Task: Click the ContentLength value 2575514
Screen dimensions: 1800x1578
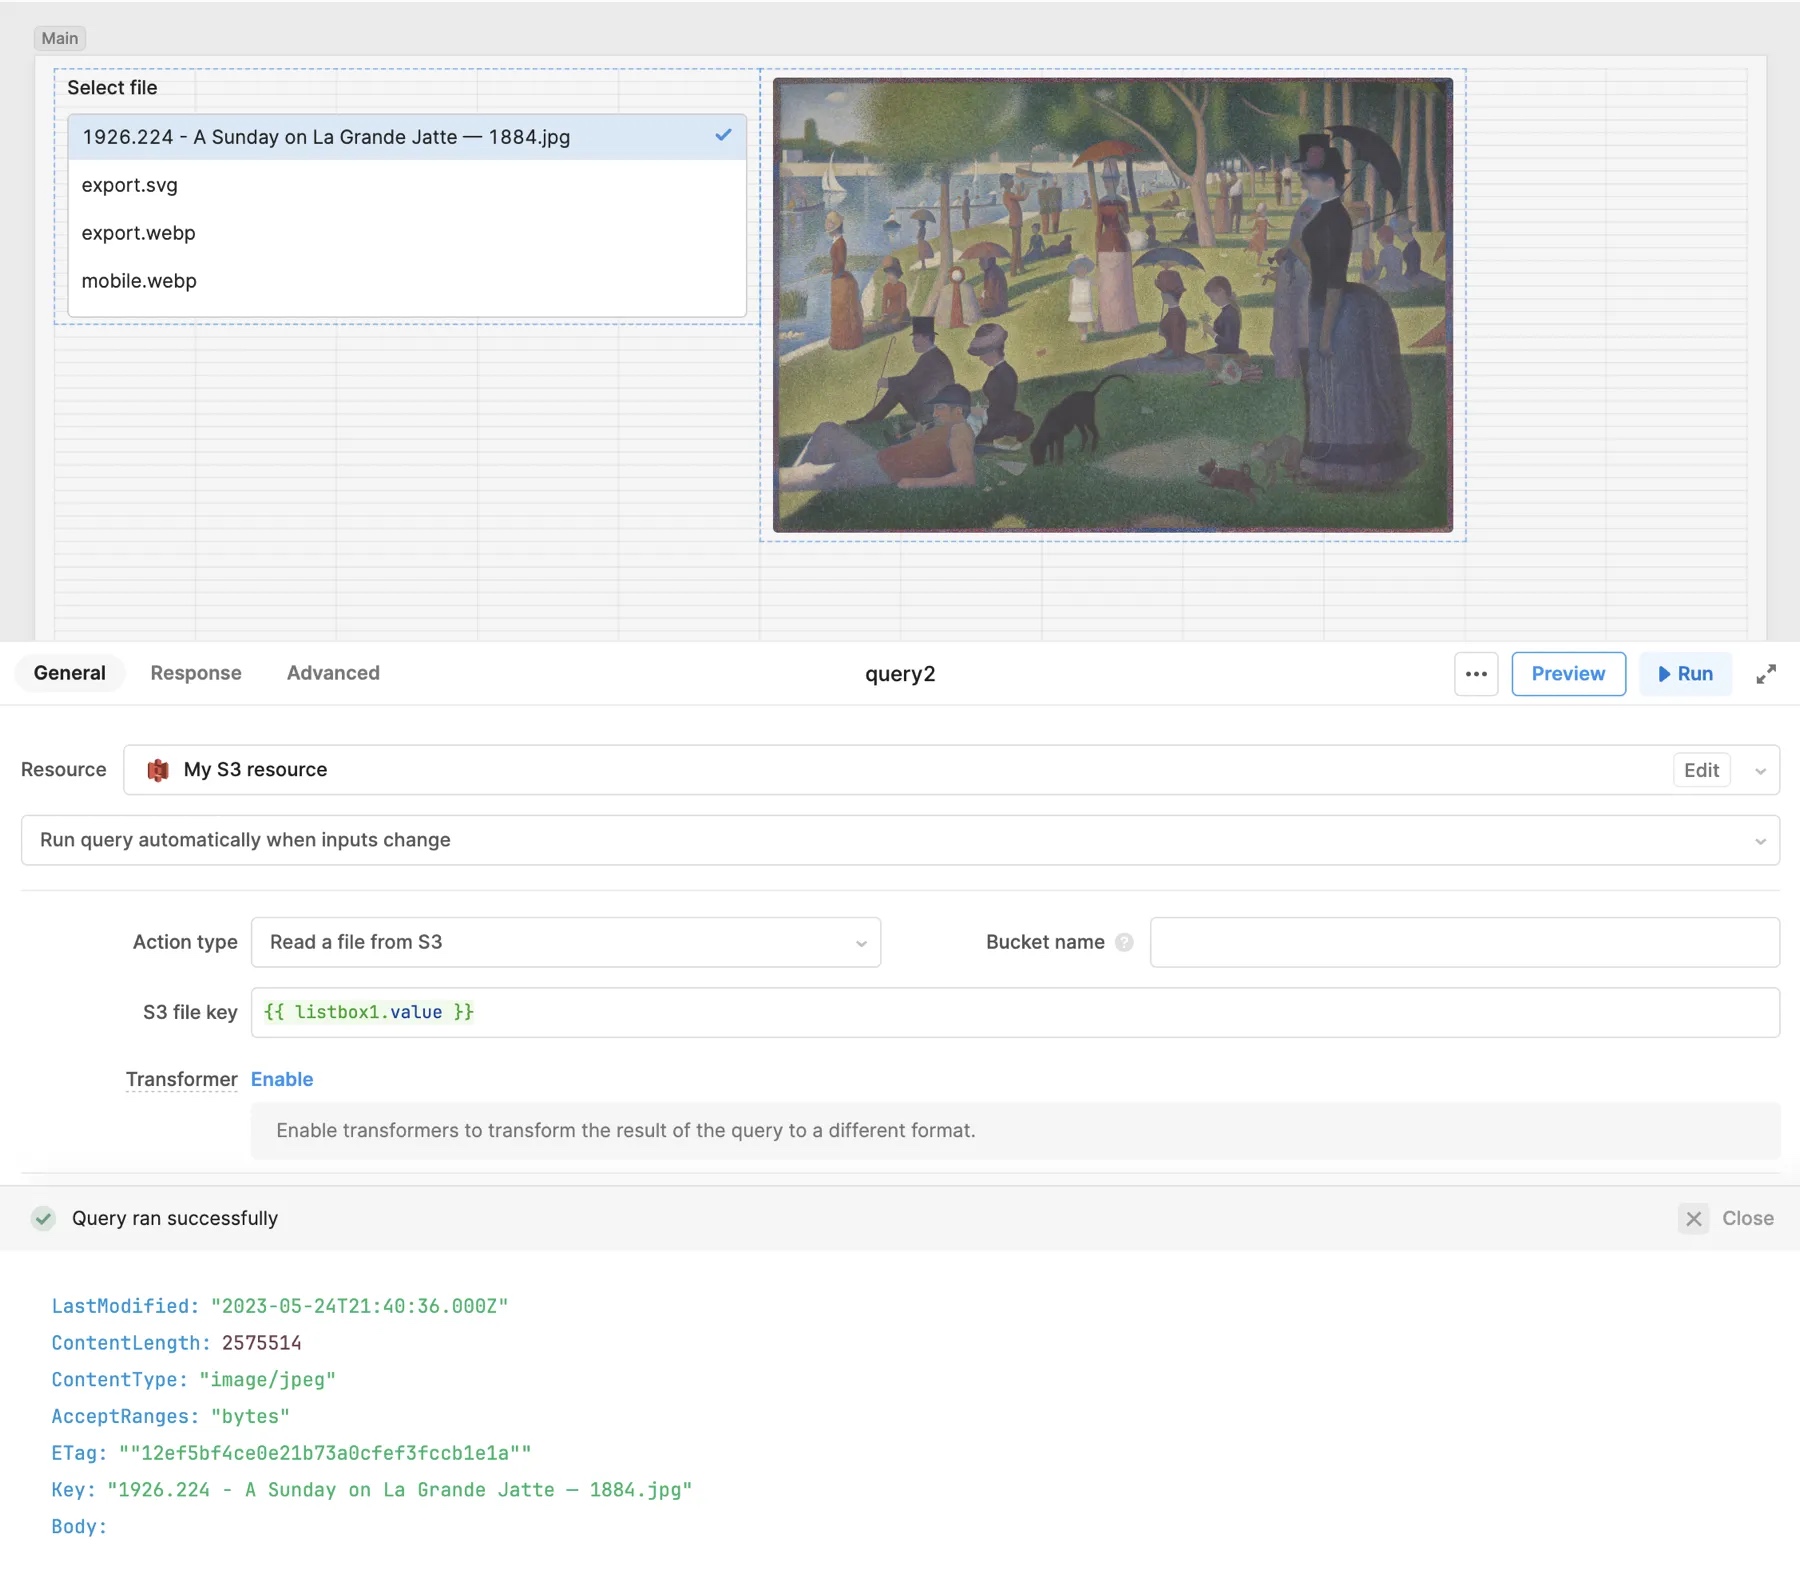Action: 261,1343
